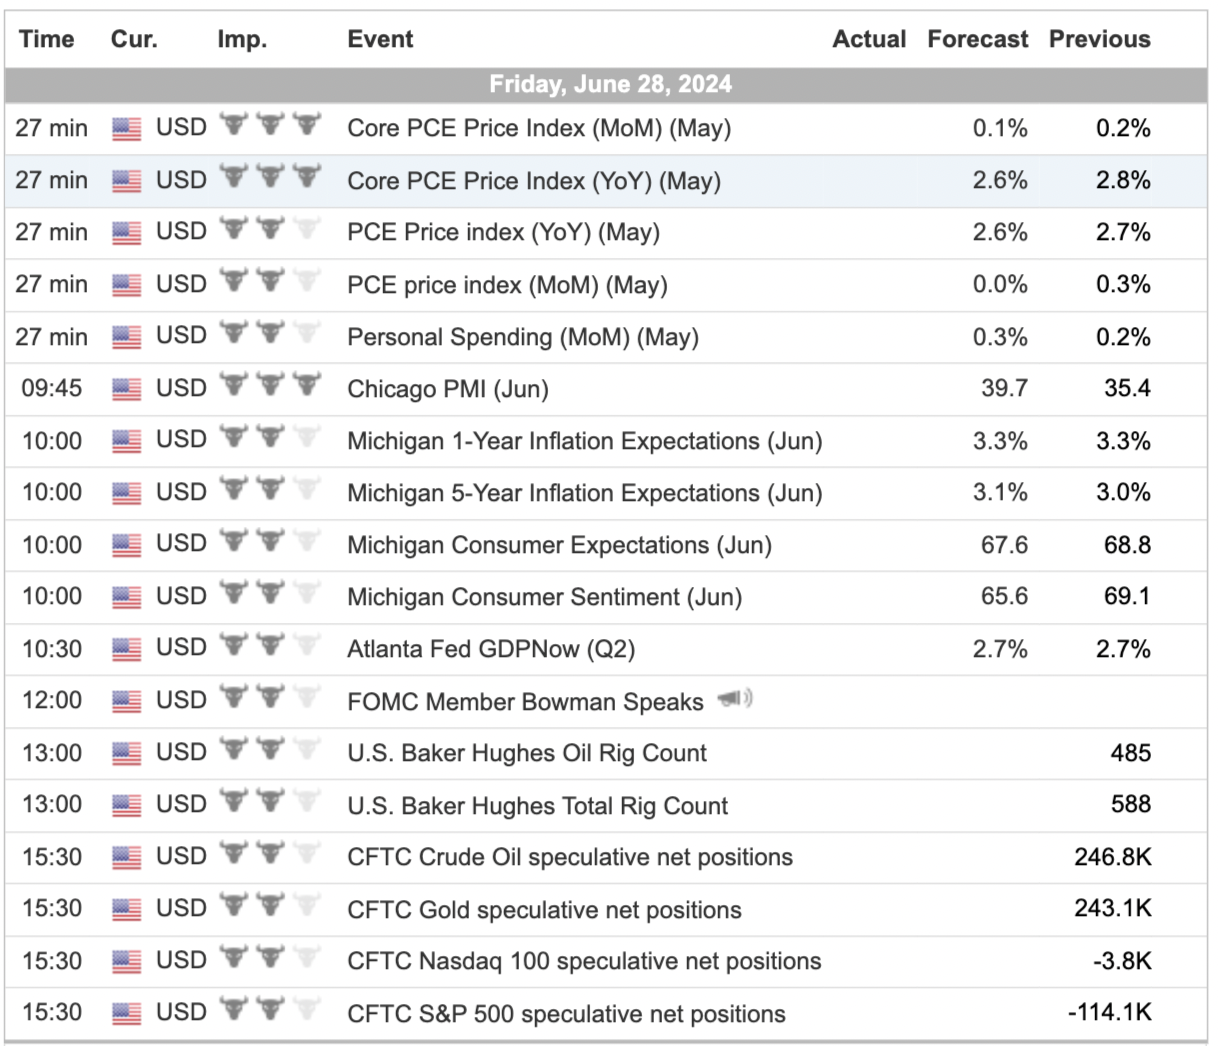
Task: Click the bull icons for Michigan Consumer Expectations
Action: coord(270,541)
